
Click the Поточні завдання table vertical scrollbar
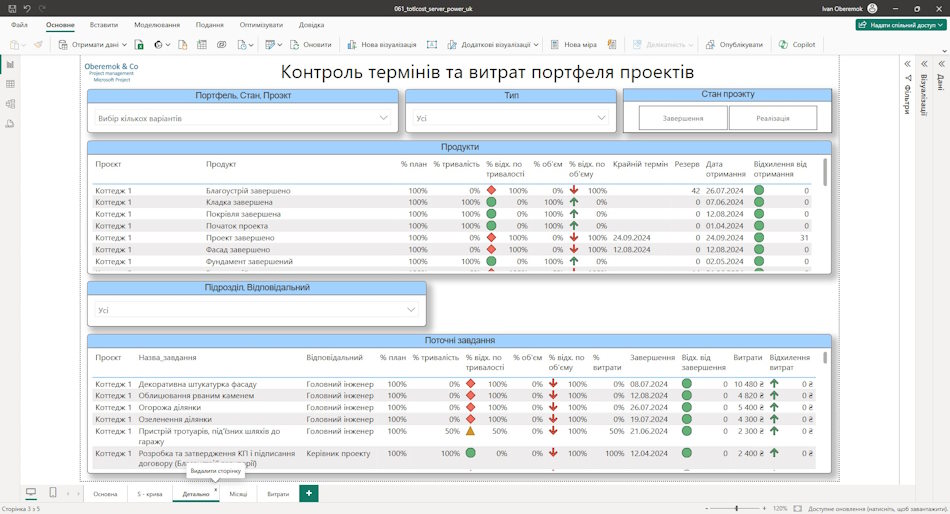tap(825, 357)
